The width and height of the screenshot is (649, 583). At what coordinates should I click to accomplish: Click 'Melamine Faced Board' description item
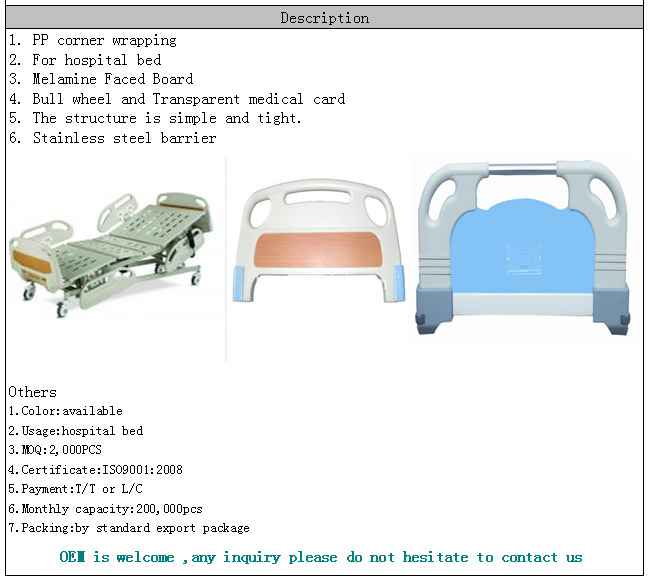[100, 79]
